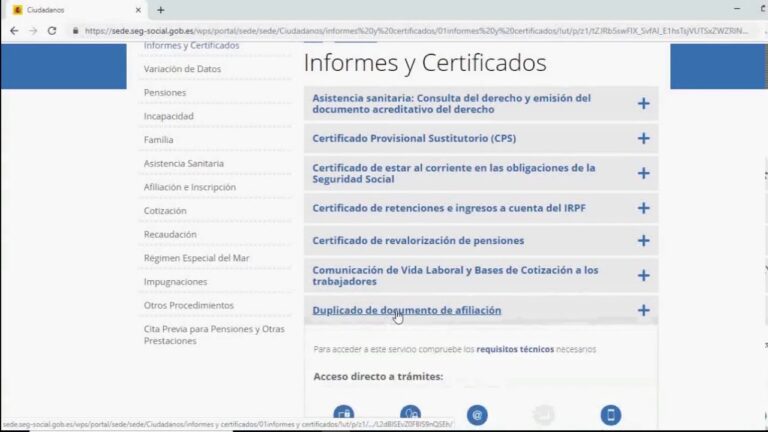Click the browser address bar URL
Viewport: 768px width, 432px height.
[x=416, y=31]
